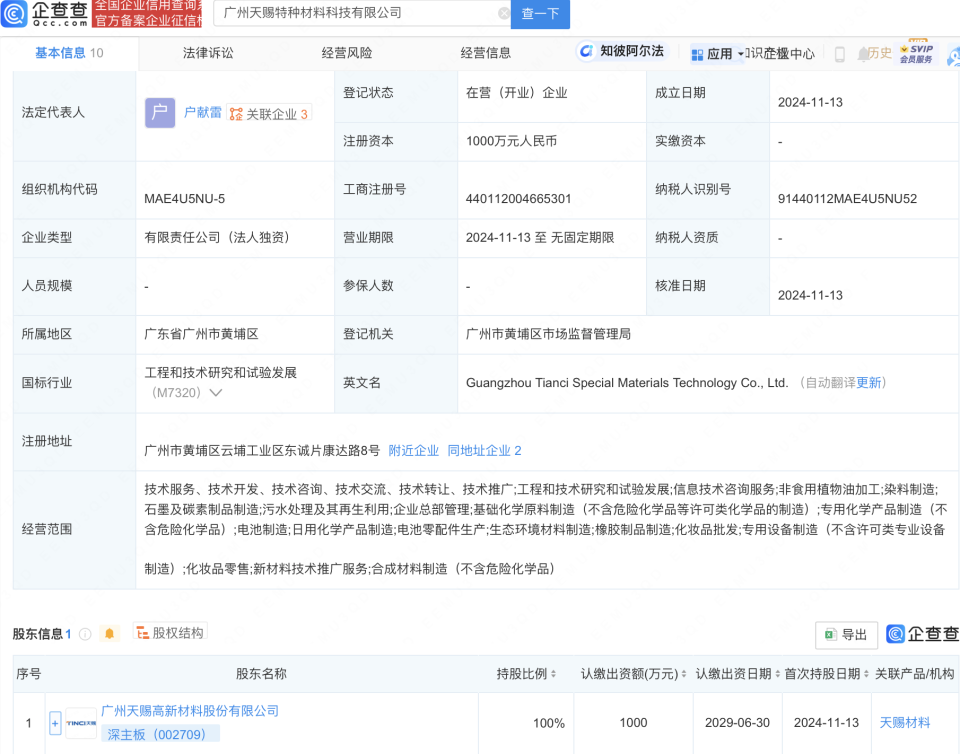
Task: Open 股权结构 button
Action: coord(171,633)
